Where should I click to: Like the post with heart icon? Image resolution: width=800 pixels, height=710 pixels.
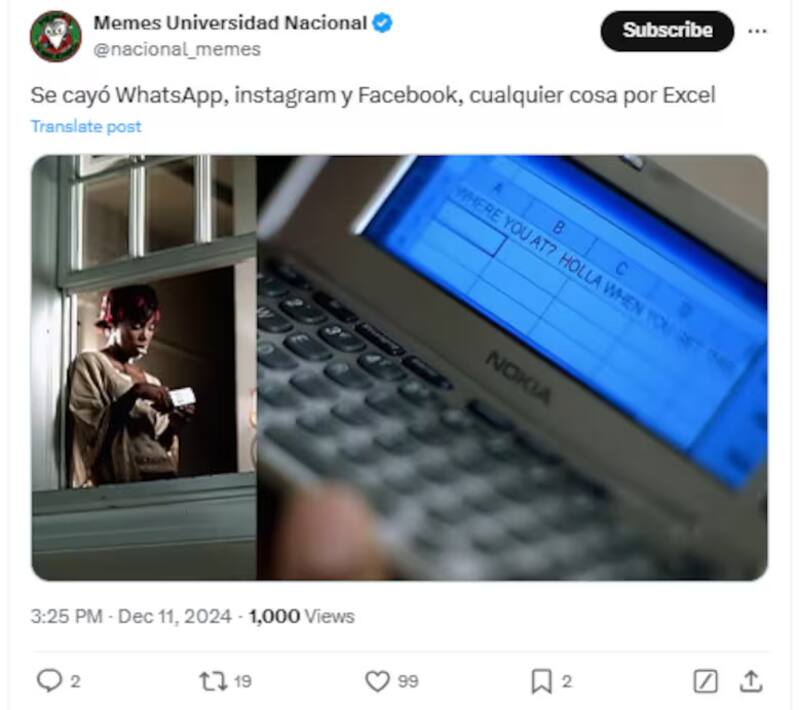tap(378, 681)
